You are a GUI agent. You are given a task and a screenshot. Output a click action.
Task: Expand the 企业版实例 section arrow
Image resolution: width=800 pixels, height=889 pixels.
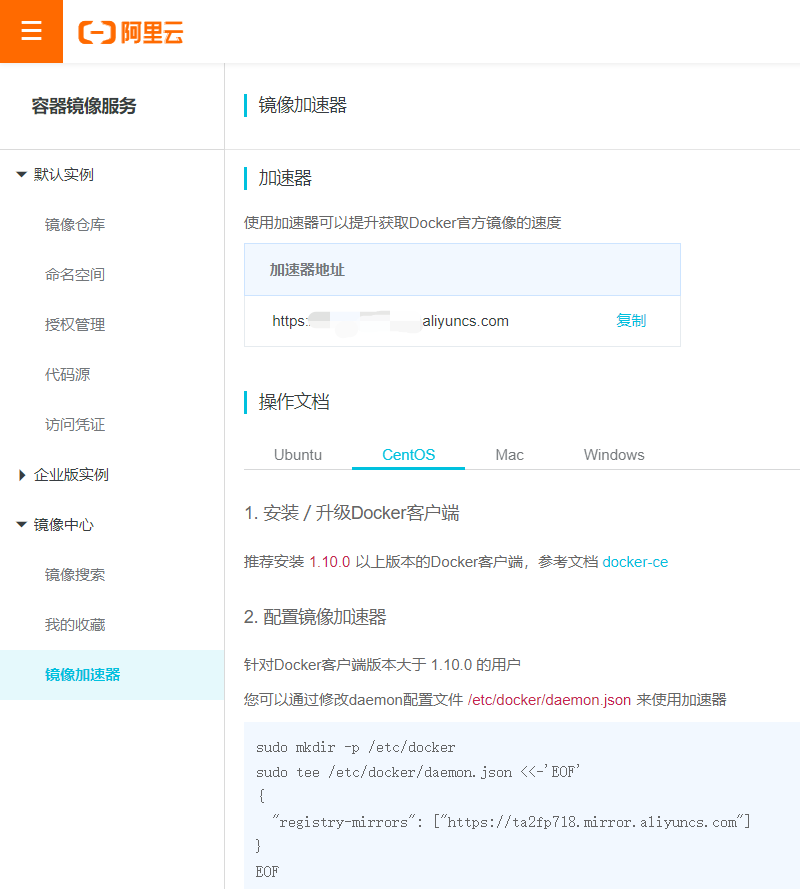point(22,475)
